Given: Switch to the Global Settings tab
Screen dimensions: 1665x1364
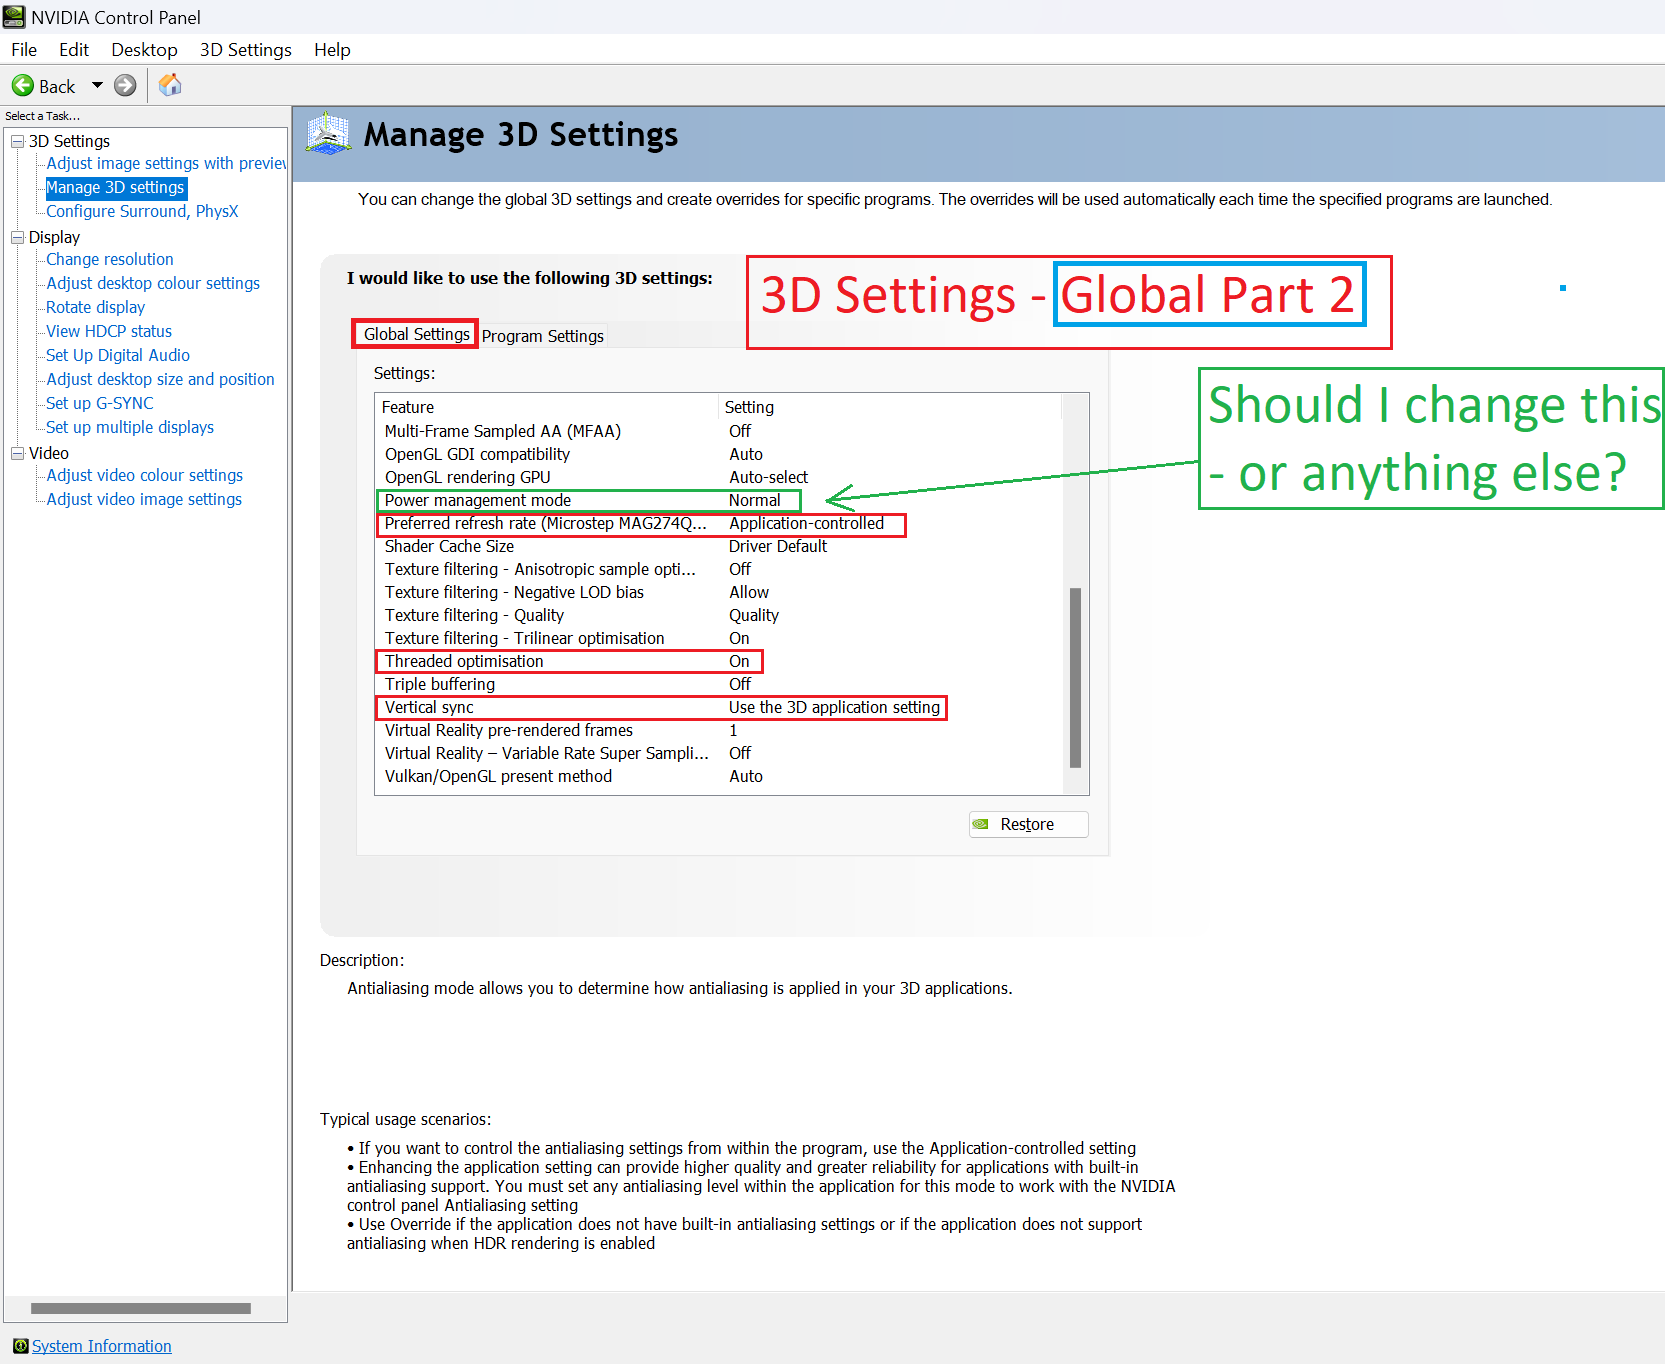Looking at the screenshot, I should point(416,334).
